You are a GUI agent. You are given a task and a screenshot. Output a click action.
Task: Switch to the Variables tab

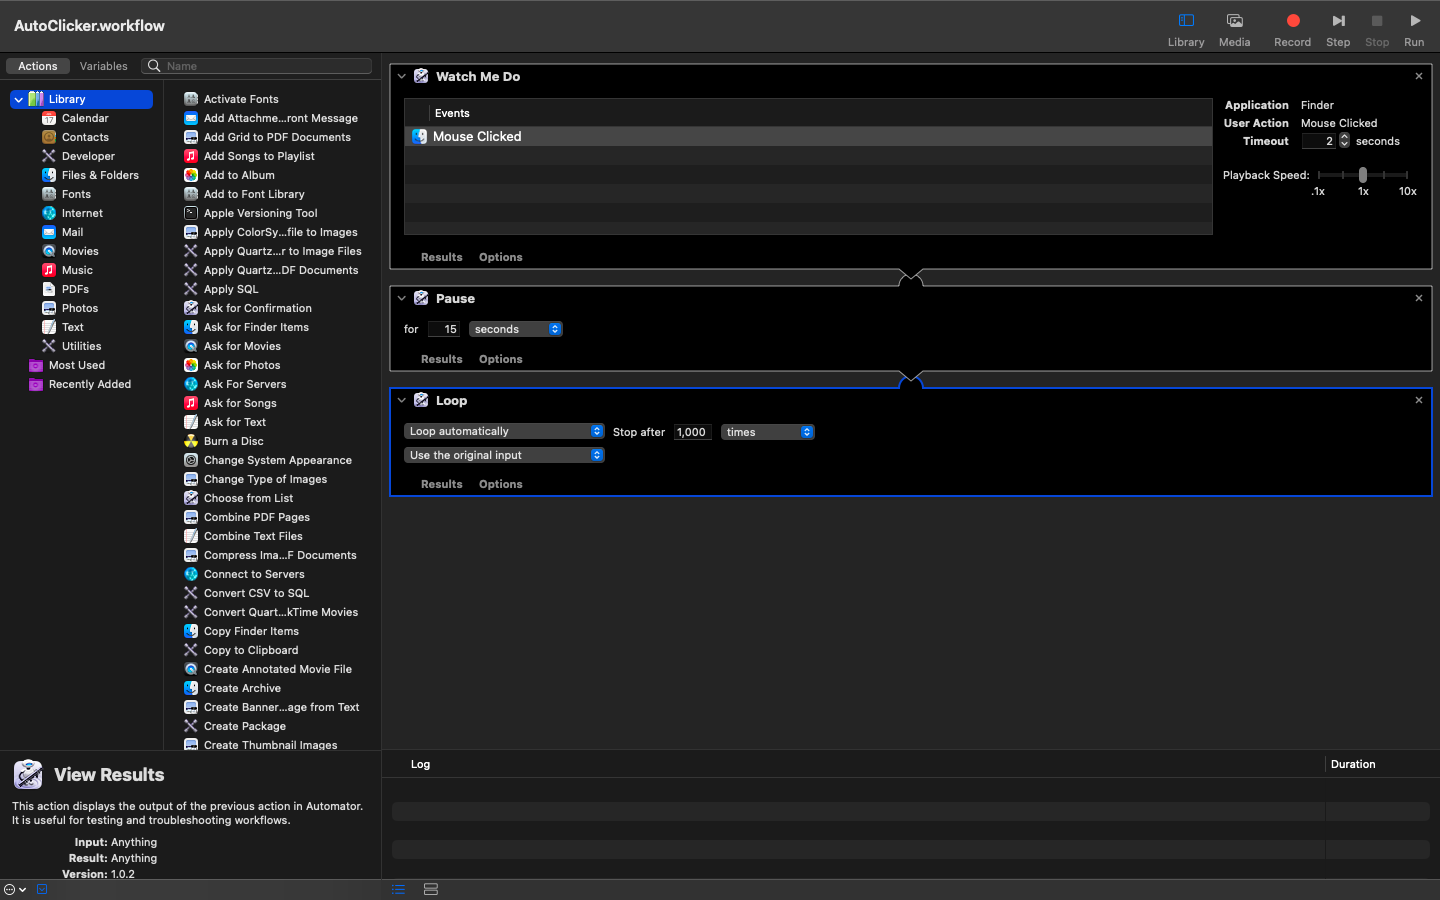(x=103, y=66)
